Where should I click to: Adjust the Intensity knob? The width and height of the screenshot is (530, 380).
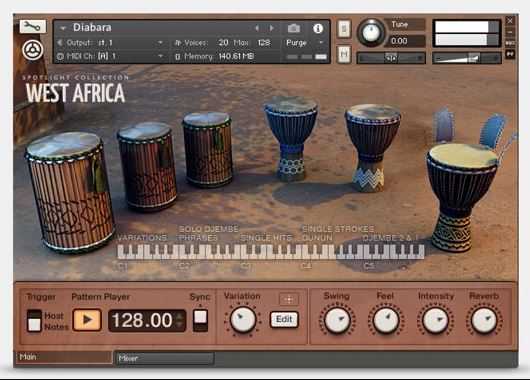(x=435, y=320)
